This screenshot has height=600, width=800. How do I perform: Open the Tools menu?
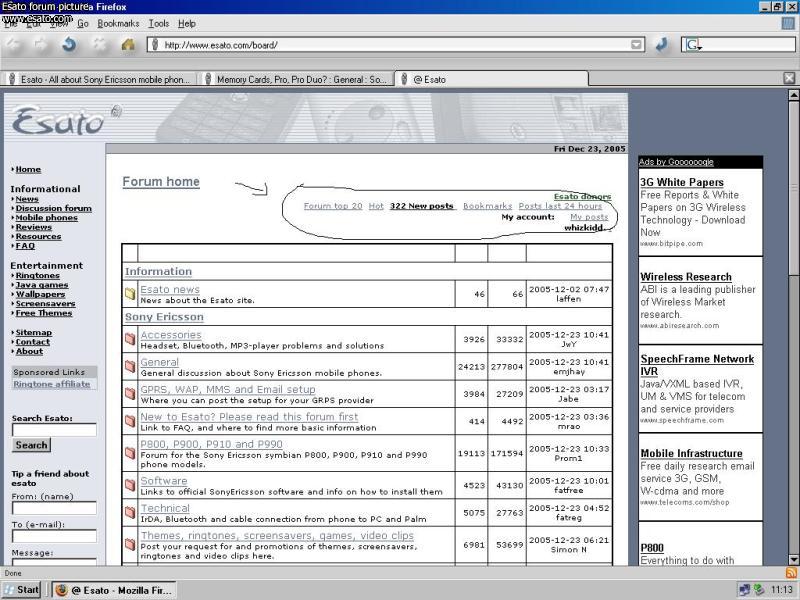coord(159,23)
